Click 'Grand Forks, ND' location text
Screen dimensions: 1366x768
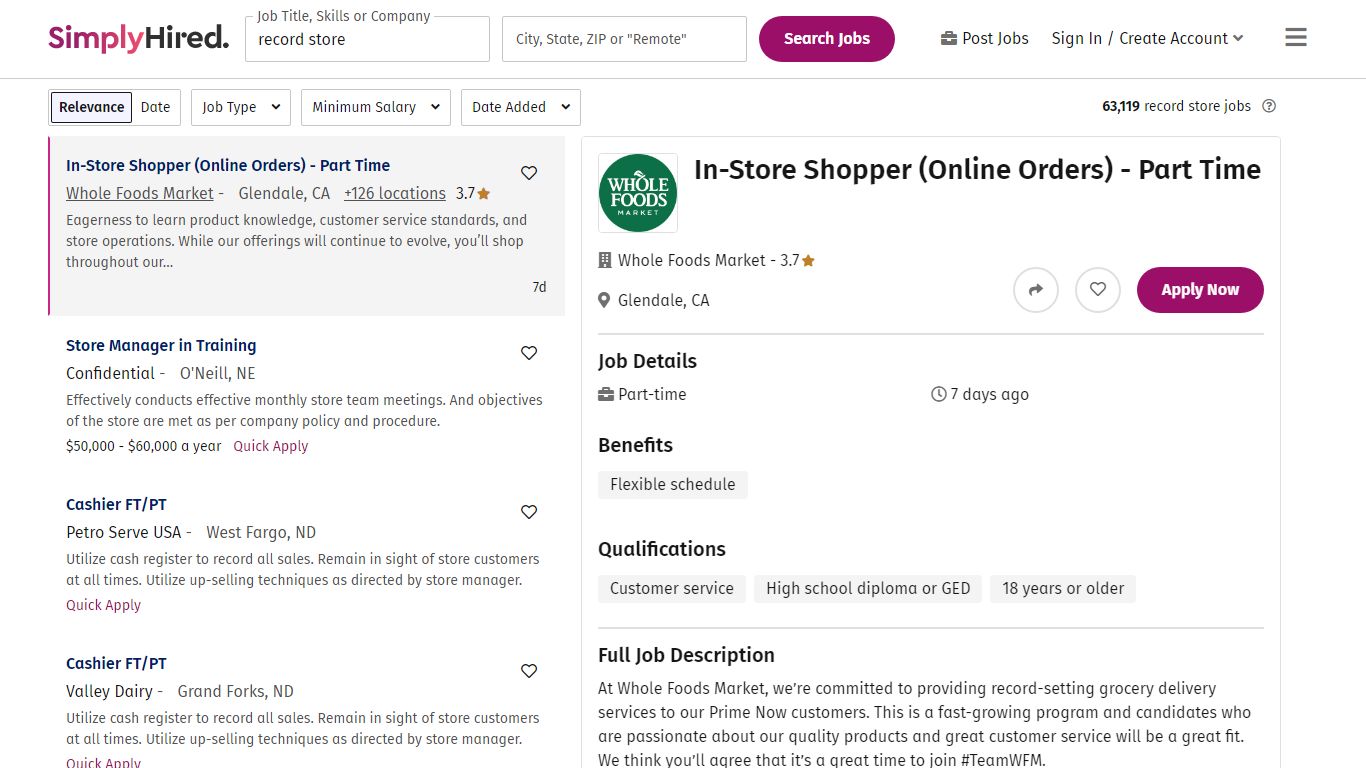coord(236,691)
